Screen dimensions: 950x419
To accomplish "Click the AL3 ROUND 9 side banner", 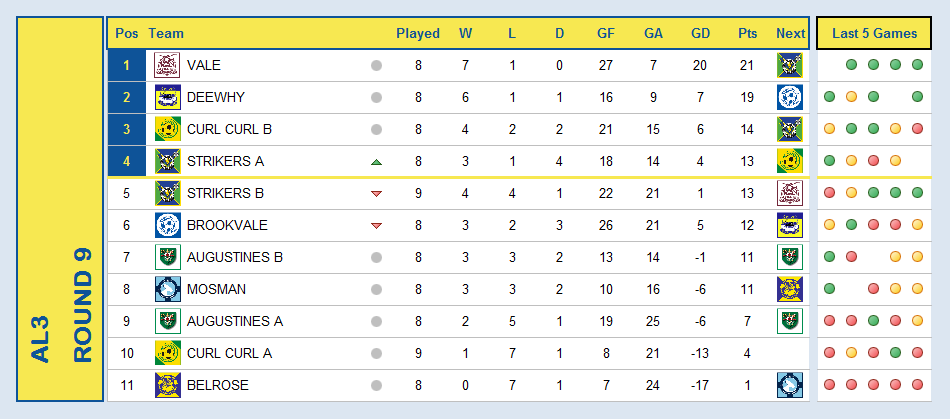I will (x=60, y=209).
